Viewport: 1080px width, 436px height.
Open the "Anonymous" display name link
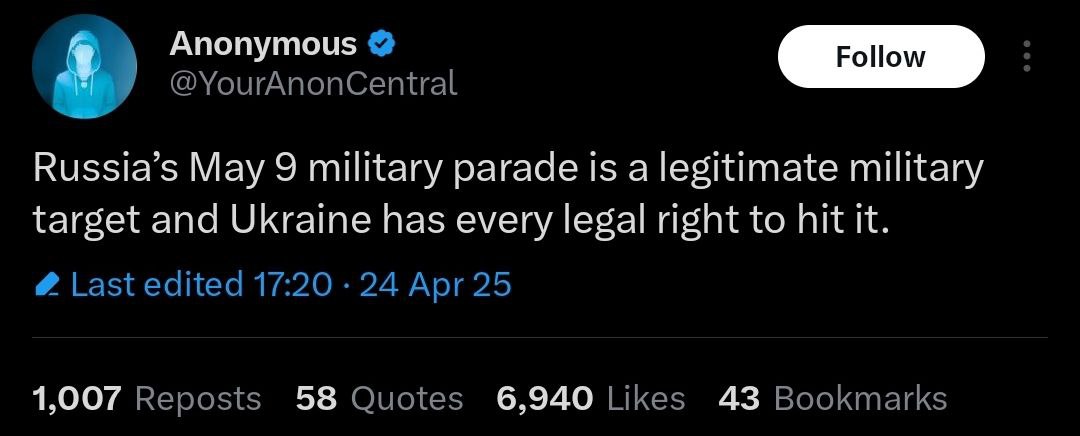pyautogui.click(x=263, y=44)
